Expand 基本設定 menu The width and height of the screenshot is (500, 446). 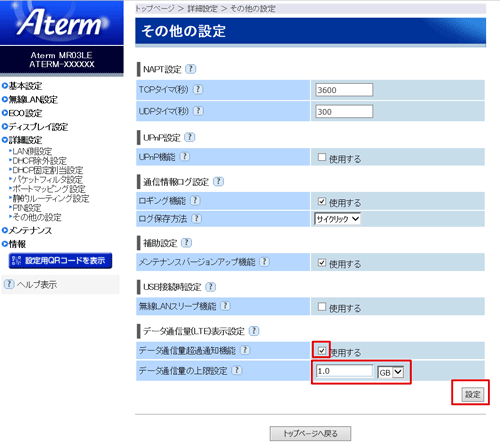pos(22,86)
